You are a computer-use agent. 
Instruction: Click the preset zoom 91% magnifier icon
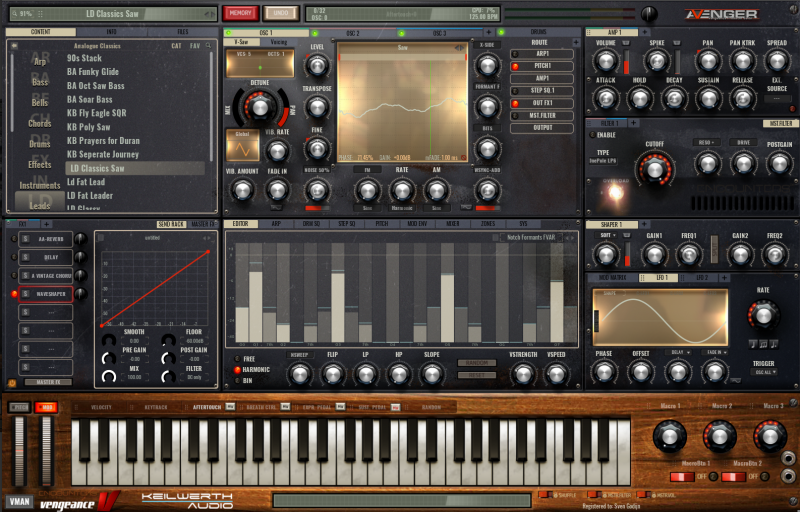click(14, 14)
